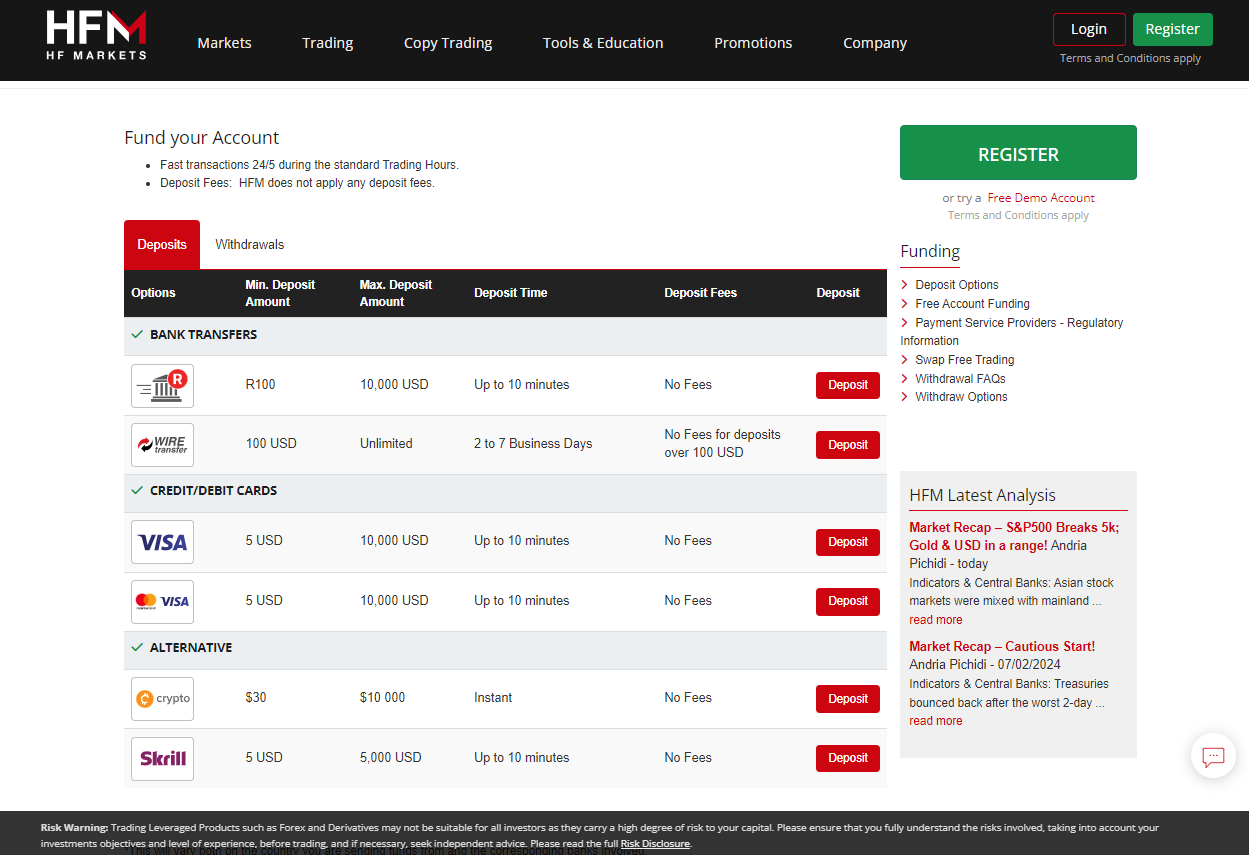Click the HFM HF Markets logo

point(96,36)
